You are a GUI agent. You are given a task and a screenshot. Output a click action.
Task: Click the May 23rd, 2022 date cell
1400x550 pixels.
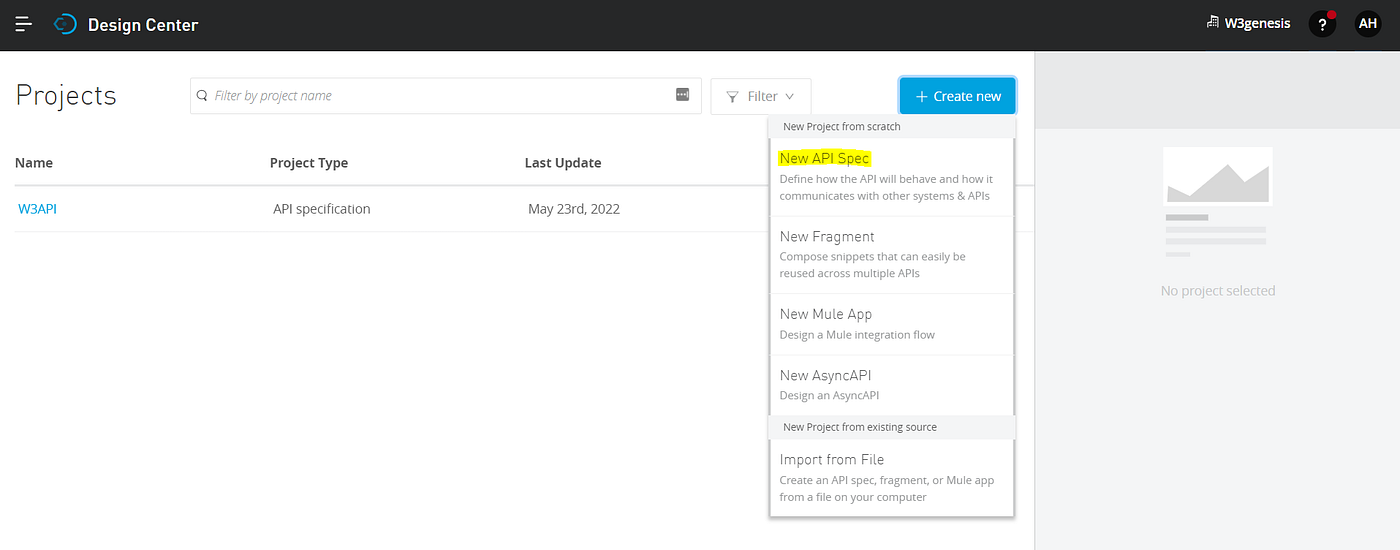click(574, 209)
